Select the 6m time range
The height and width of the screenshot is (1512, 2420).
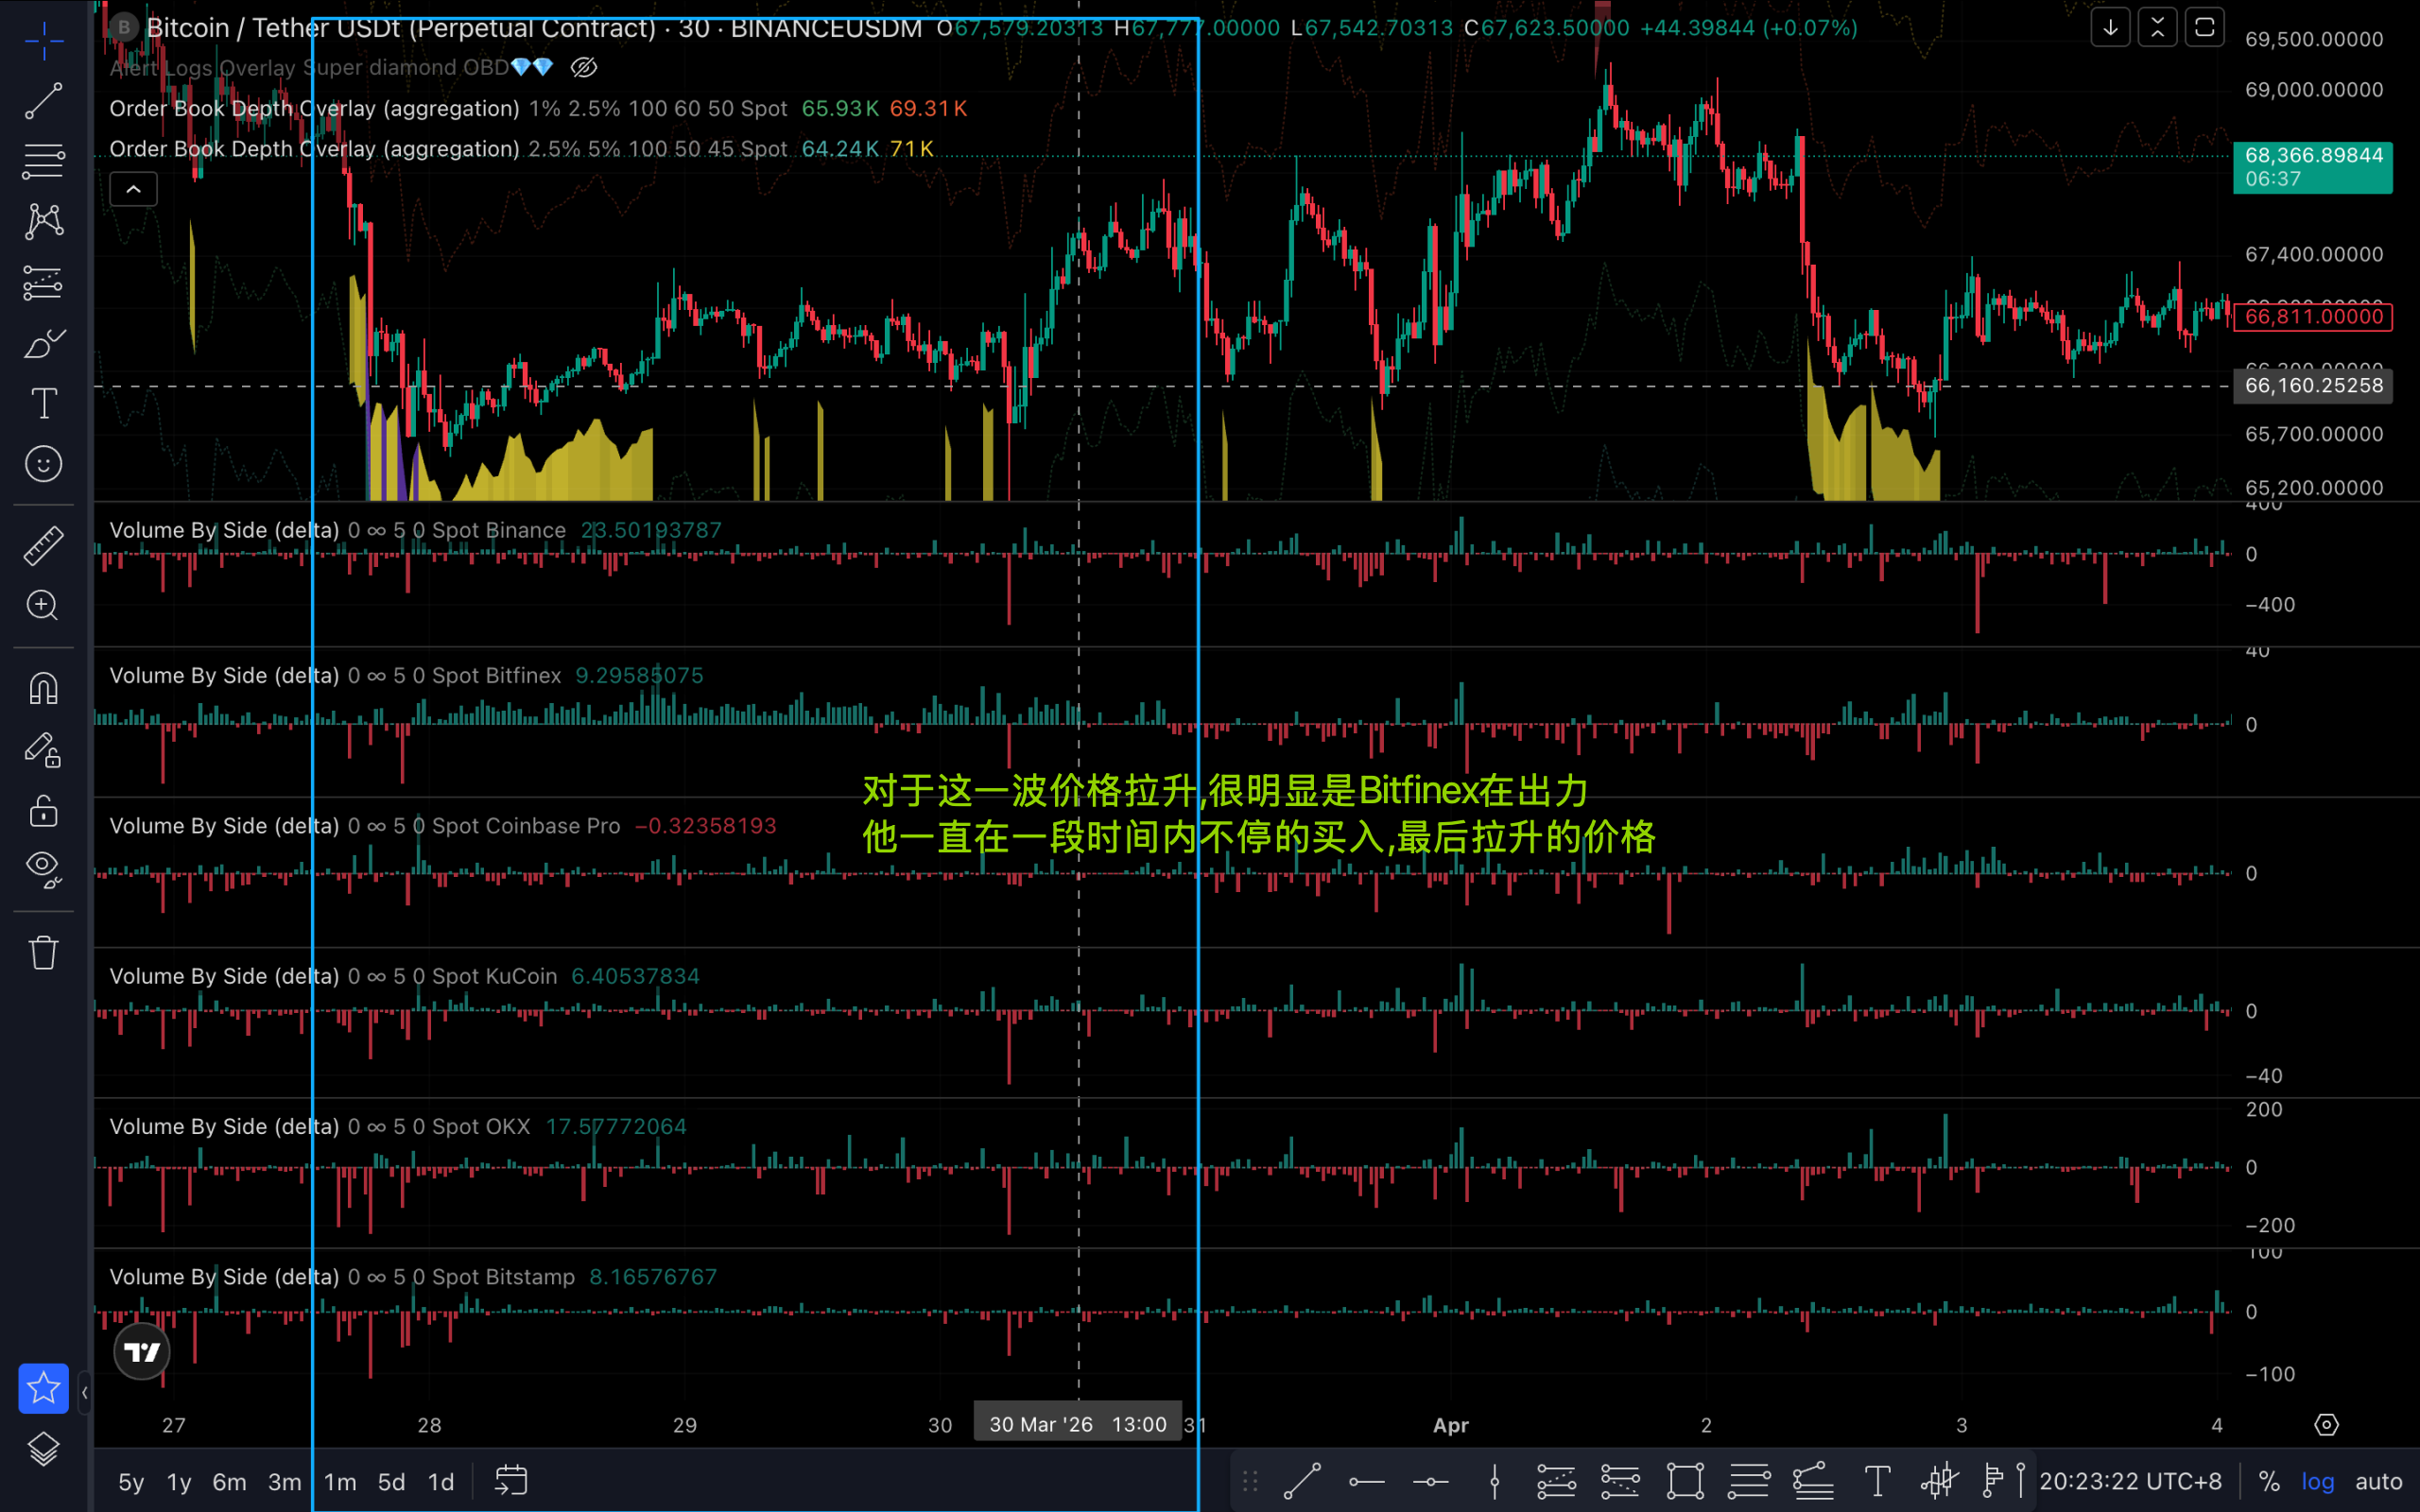tap(229, 1482)
